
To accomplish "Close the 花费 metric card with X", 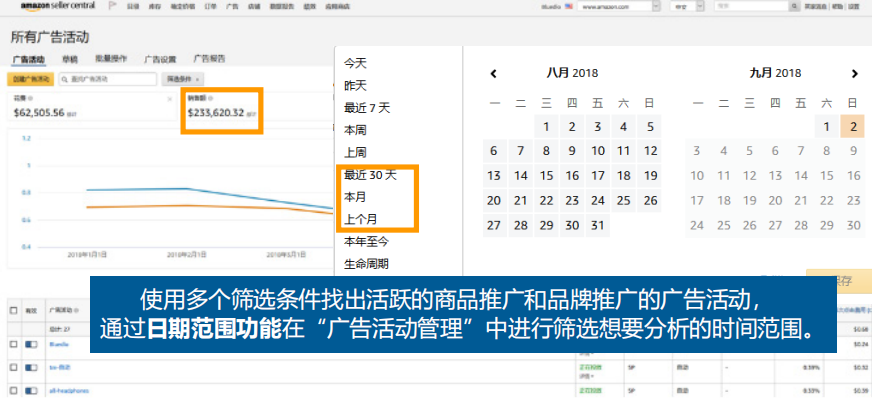I will 170,99.
